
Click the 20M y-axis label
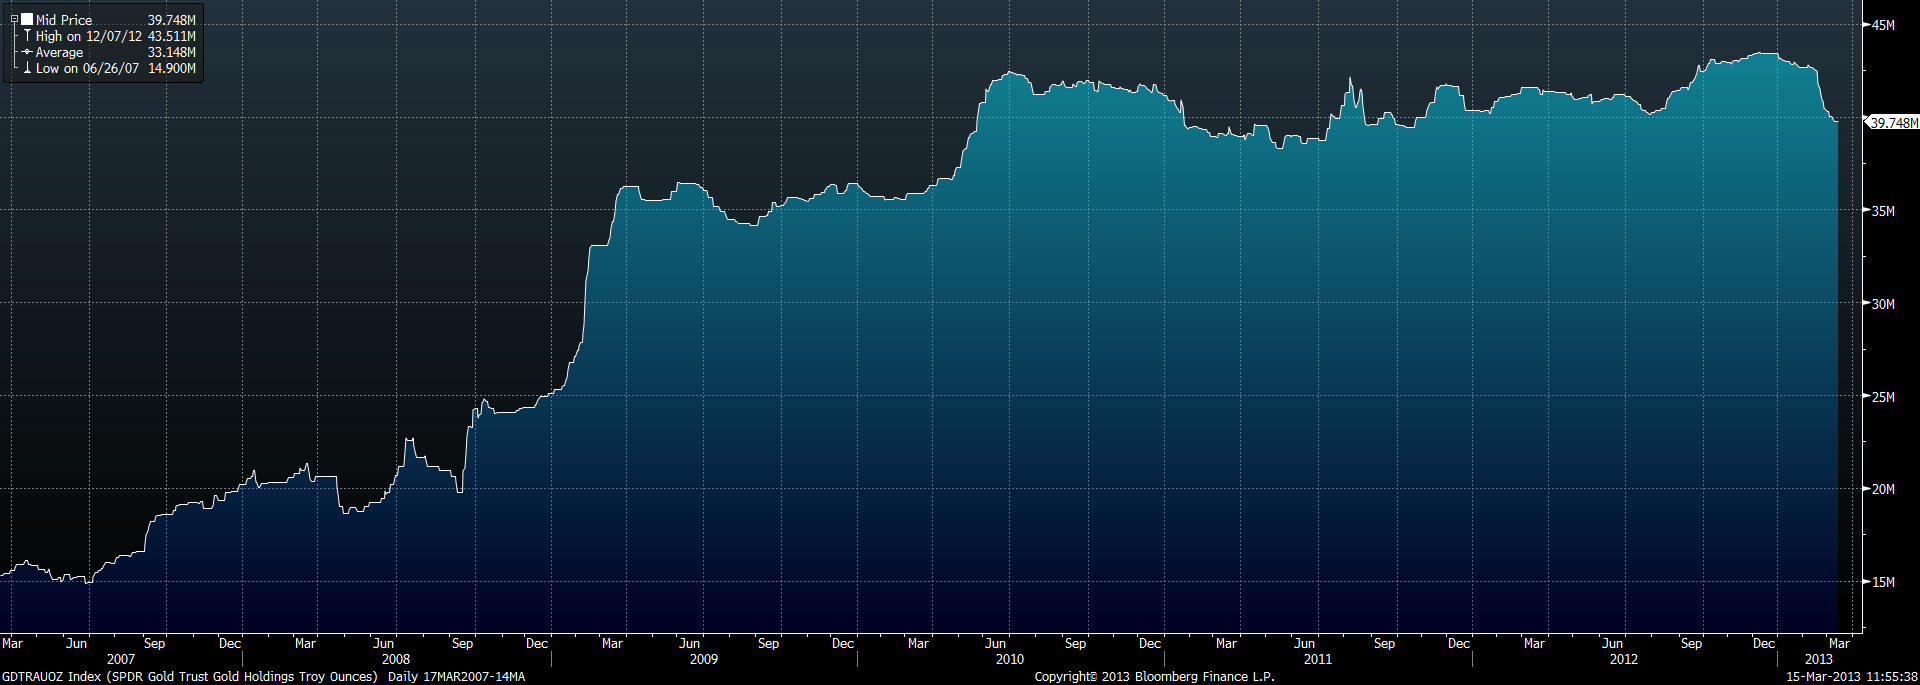click(x=1883, y=489)
